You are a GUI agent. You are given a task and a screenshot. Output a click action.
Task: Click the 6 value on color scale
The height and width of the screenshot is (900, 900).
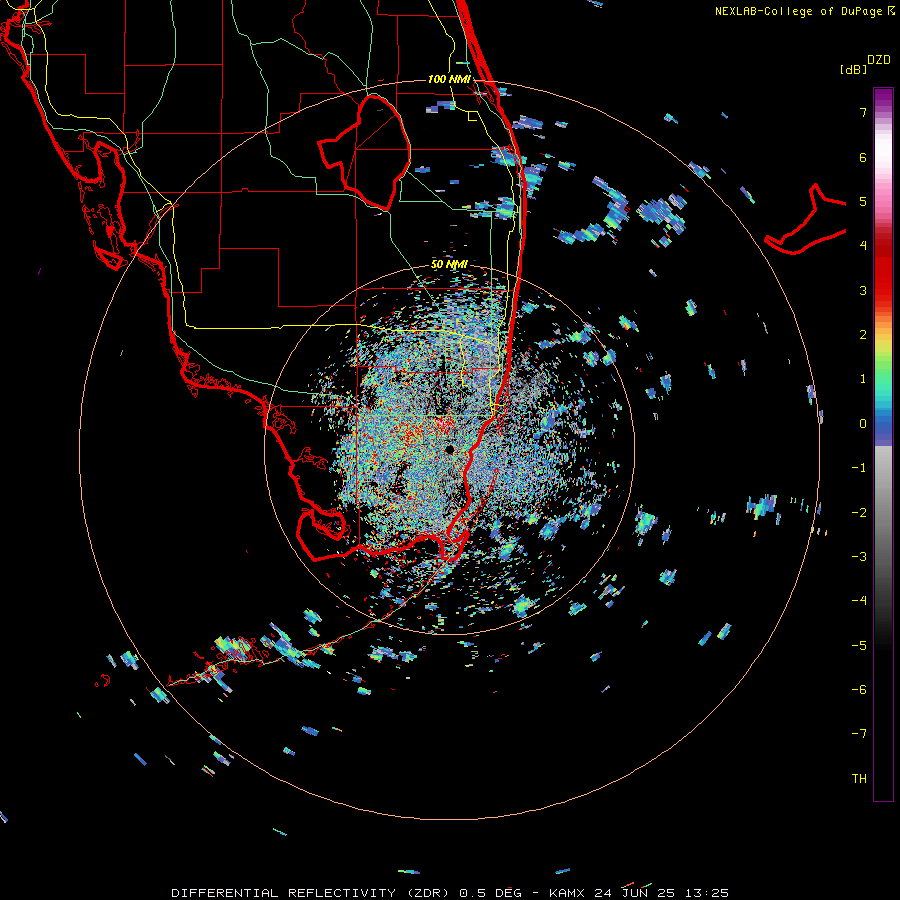click(x=863, y=157)
